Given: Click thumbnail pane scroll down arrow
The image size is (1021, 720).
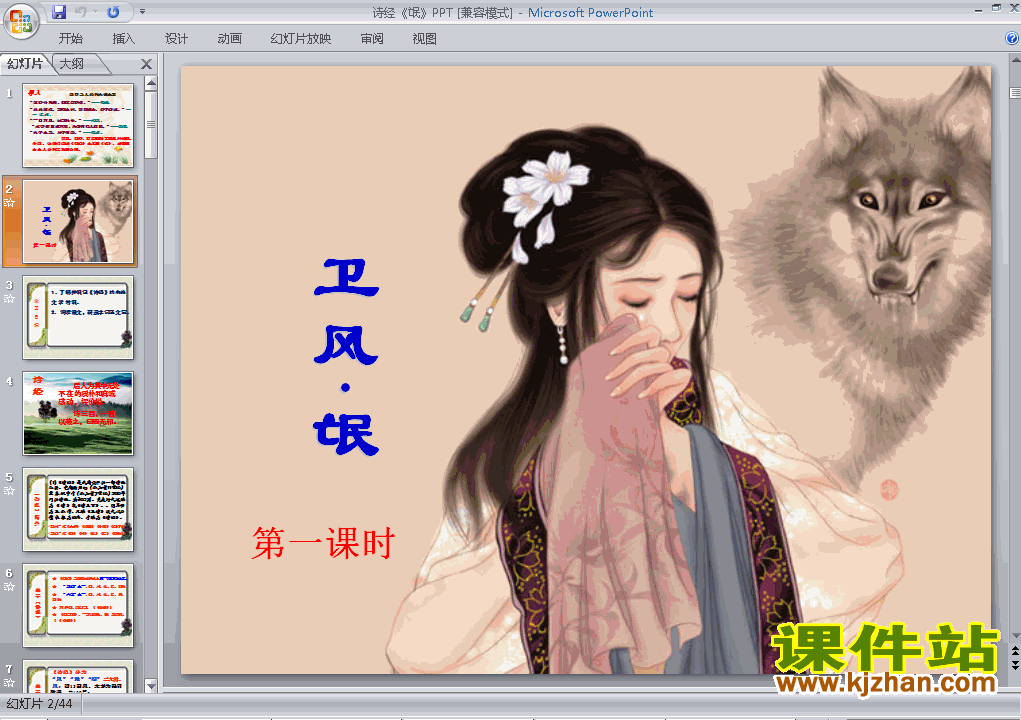Looking at the screenshot, I should pyautogui.click(x=151, y=685).
